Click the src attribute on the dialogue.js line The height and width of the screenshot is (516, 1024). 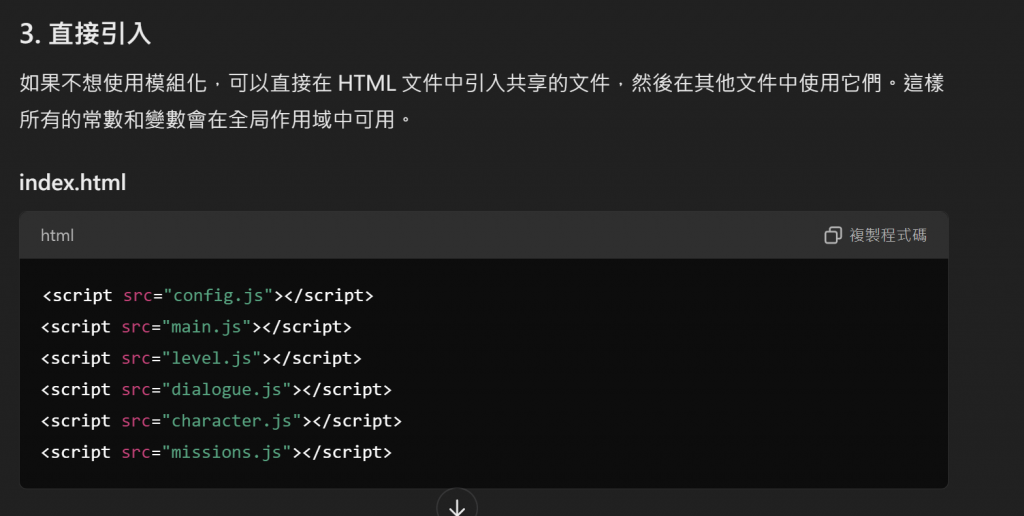(136, 389)
